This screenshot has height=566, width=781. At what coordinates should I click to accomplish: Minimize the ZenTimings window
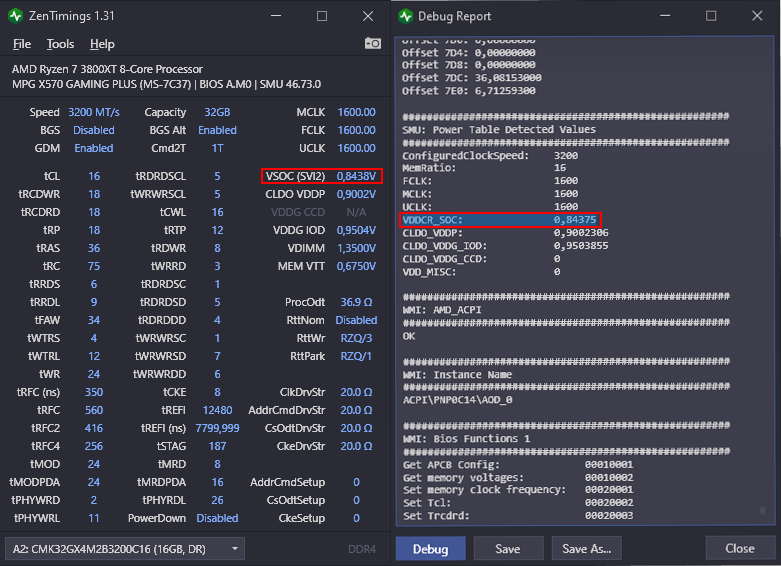tap(276, 16)
